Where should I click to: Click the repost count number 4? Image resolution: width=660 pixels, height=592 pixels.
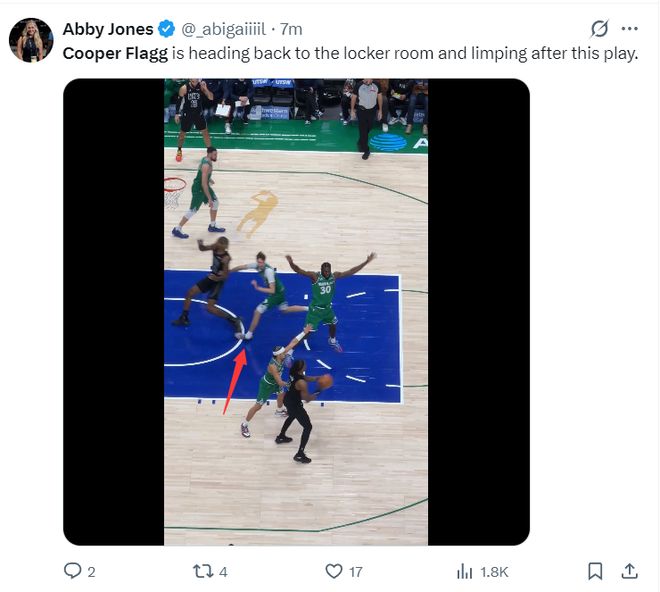tap(224, 572)
